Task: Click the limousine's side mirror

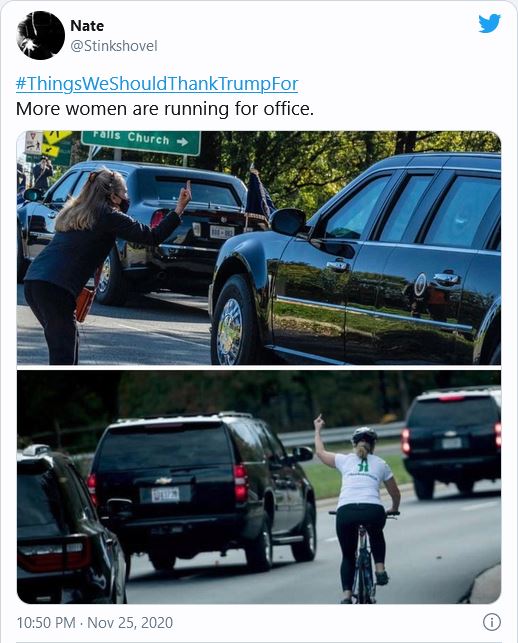Action: tap(288, 222)
